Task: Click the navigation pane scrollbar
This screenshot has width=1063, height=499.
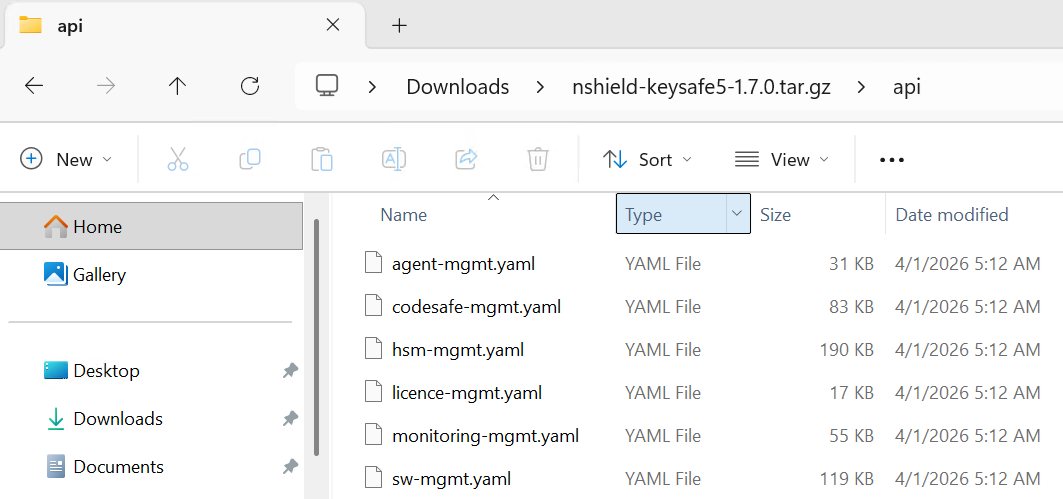Action: [x=316, y=337]
